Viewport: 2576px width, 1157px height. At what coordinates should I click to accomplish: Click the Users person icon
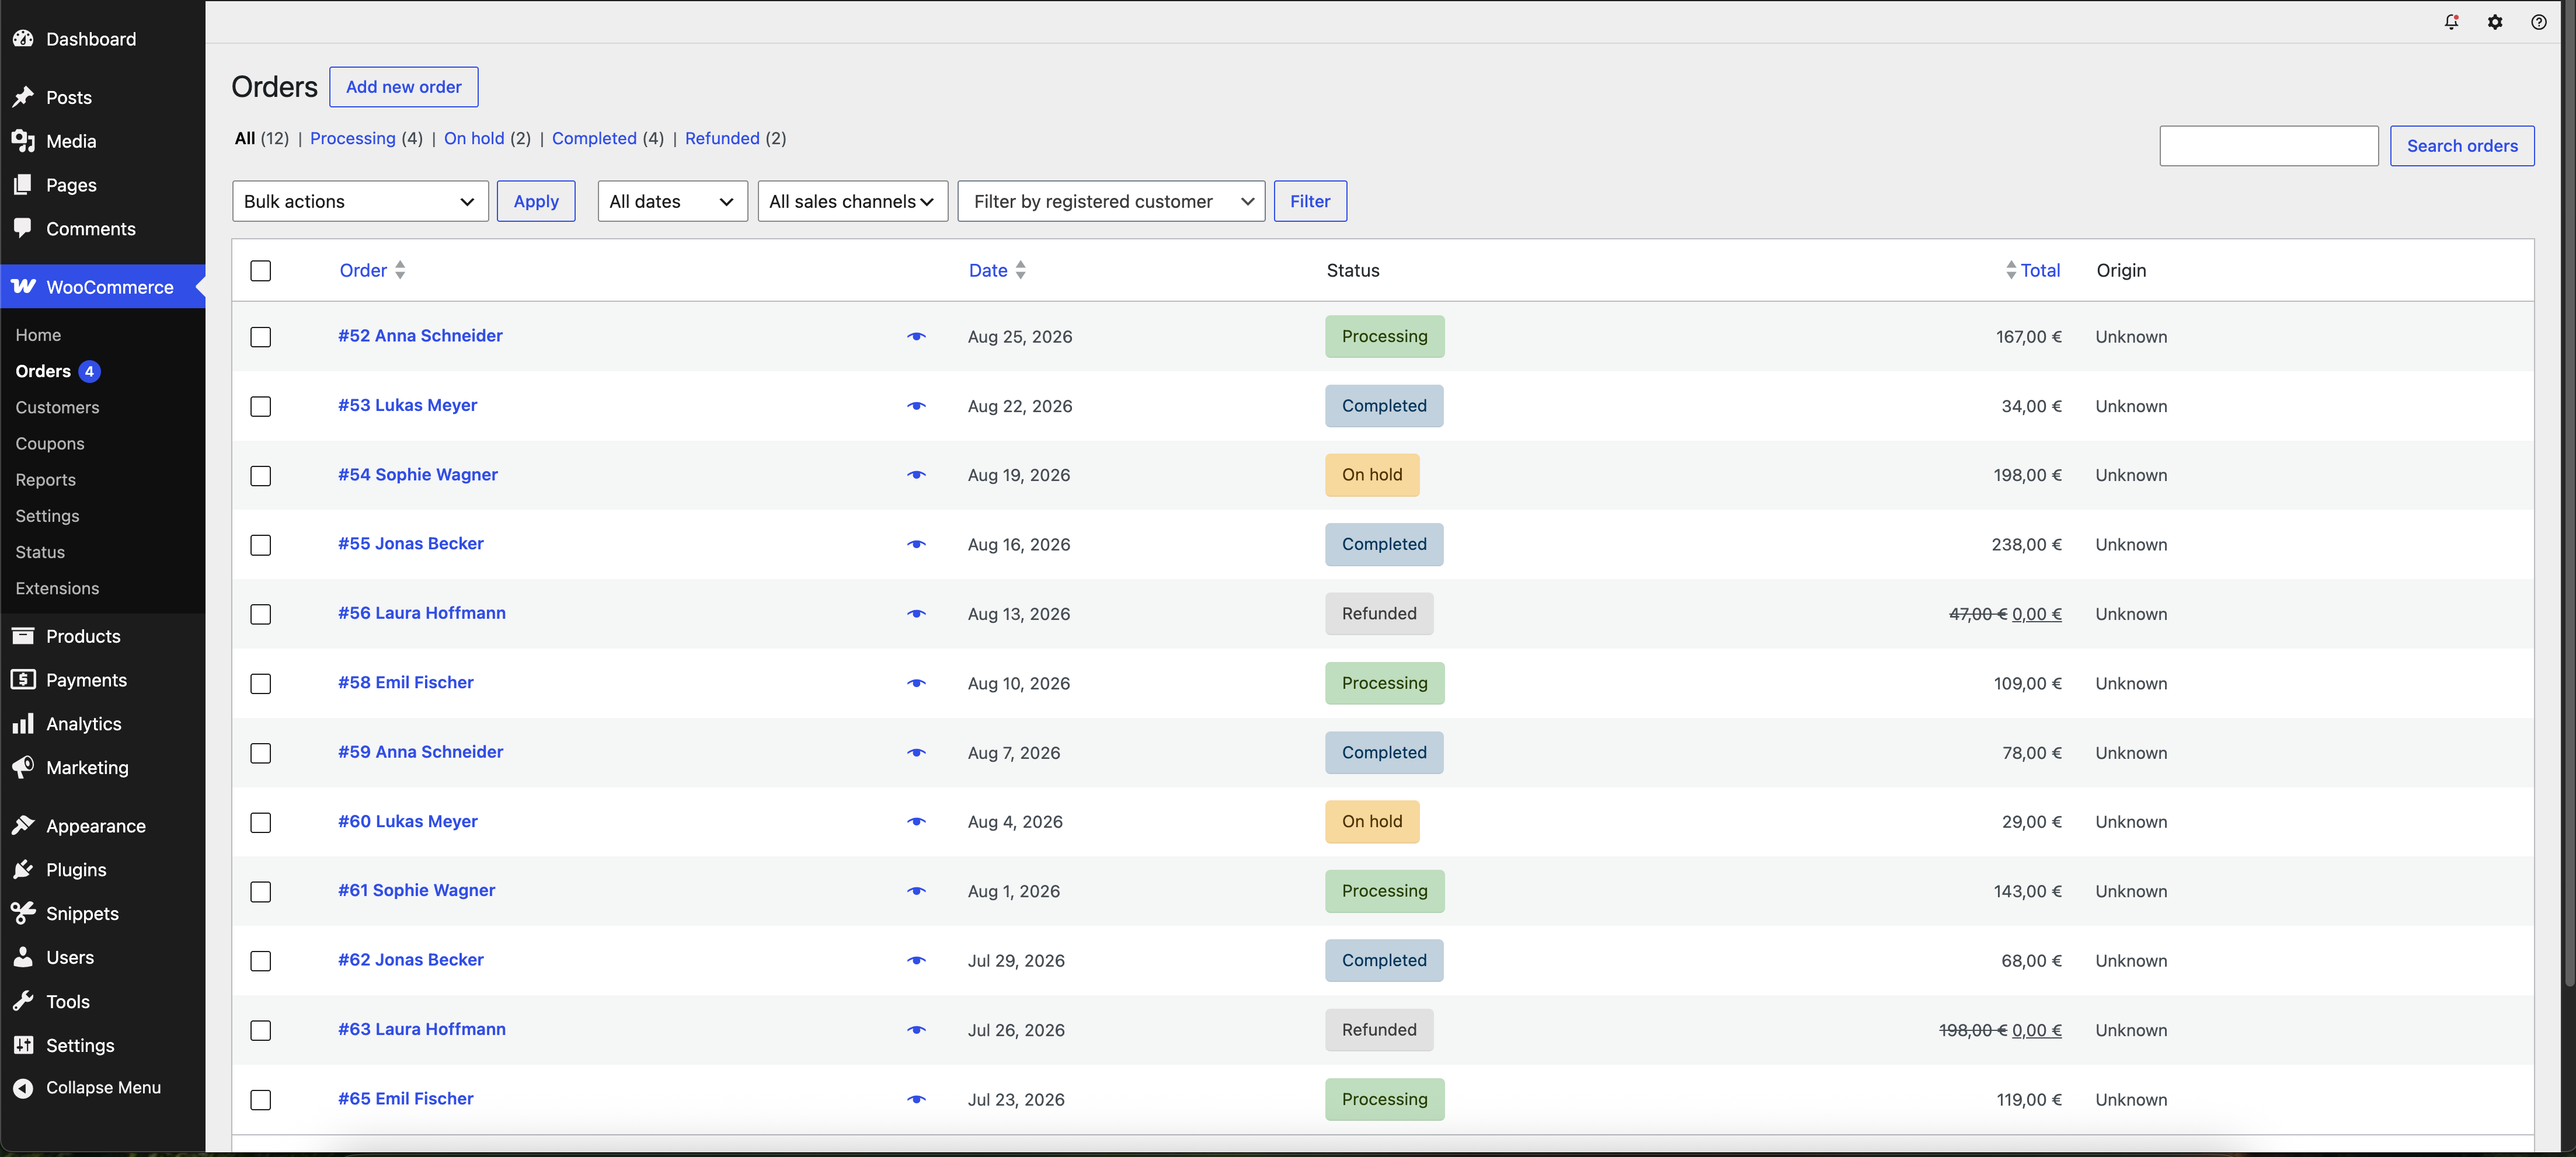click(23, 957)
